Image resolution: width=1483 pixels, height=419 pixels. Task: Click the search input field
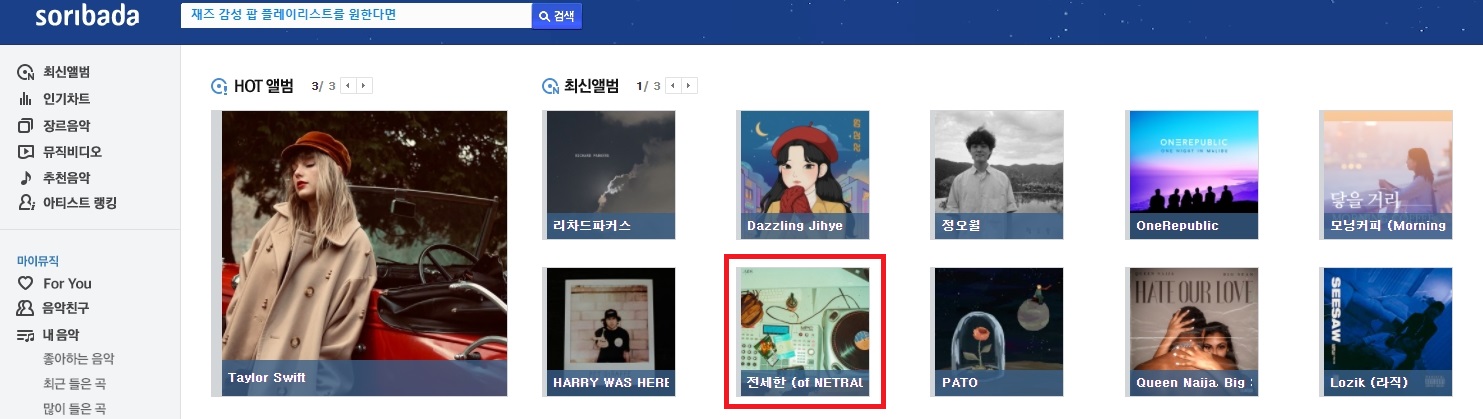point(355,15)
